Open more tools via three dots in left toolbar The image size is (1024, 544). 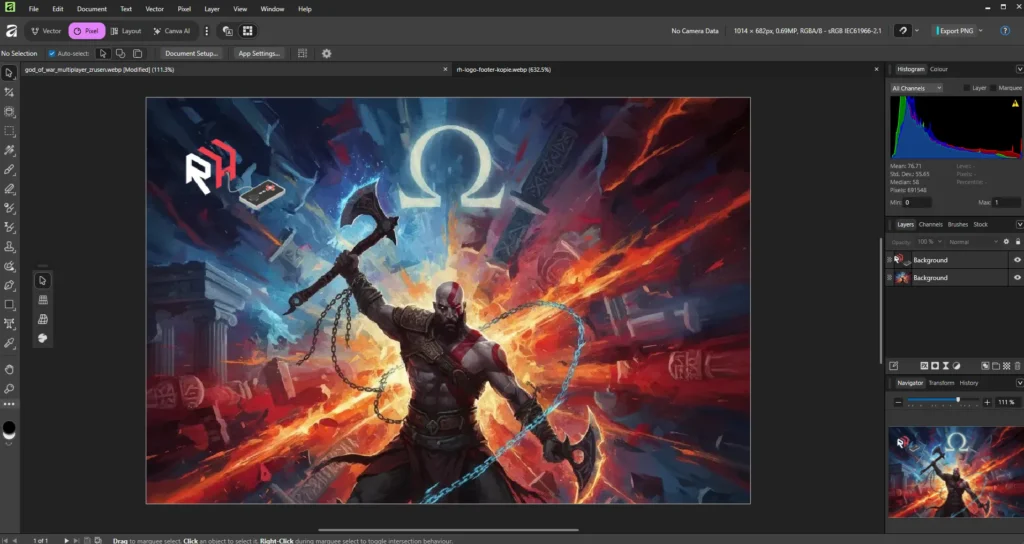[9, 404]
